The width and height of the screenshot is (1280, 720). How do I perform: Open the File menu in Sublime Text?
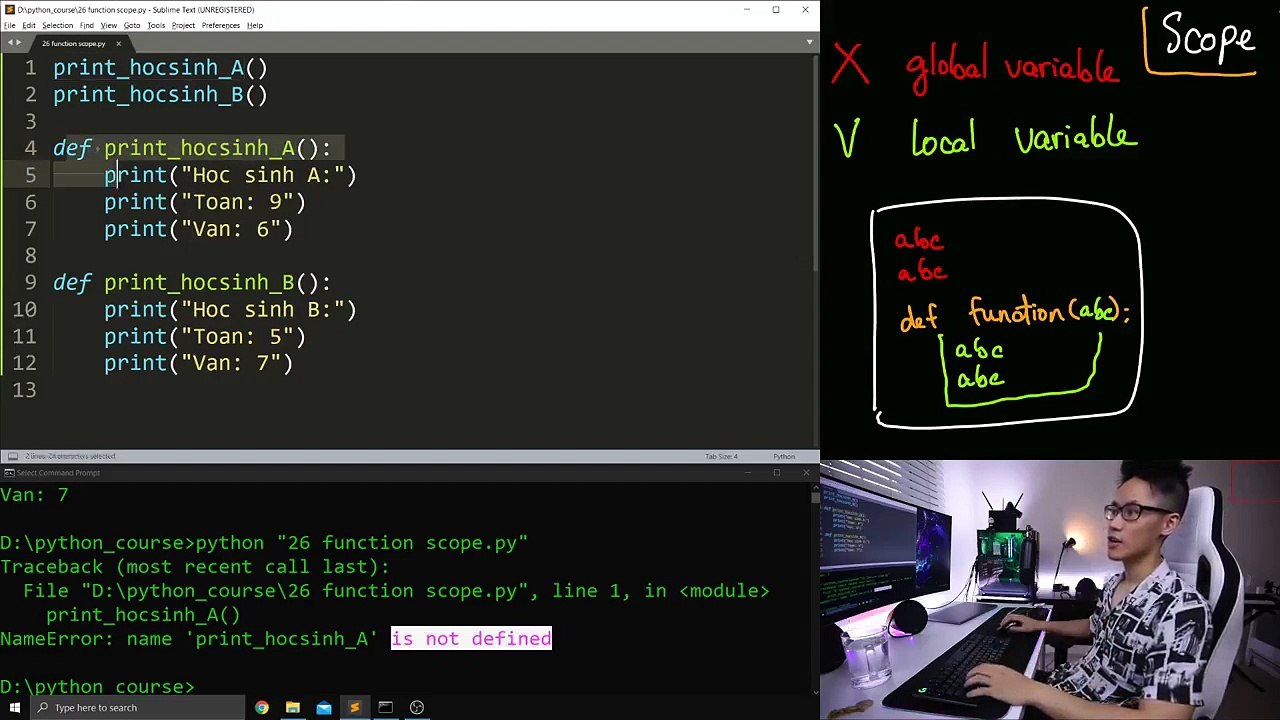pyautogui.click(x=9, y=25)
